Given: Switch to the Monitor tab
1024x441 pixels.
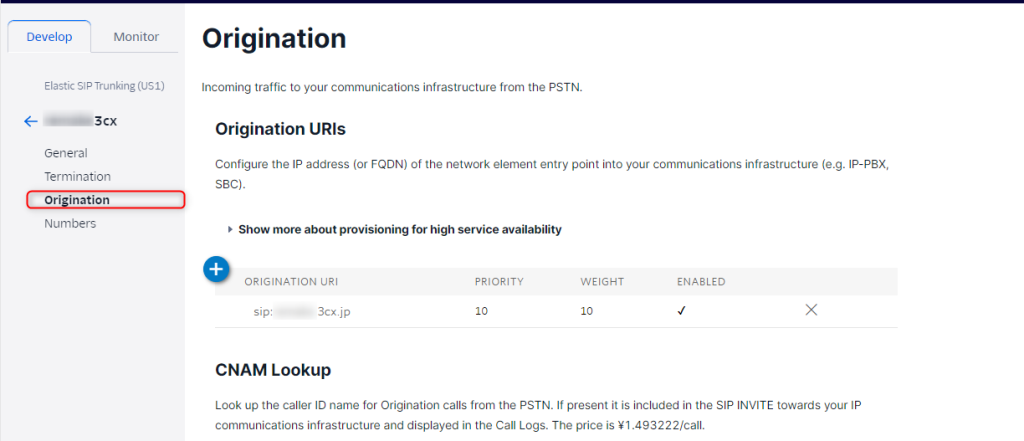Looking at the screenshot, I should pyautogui.click(x=136, y=37).
